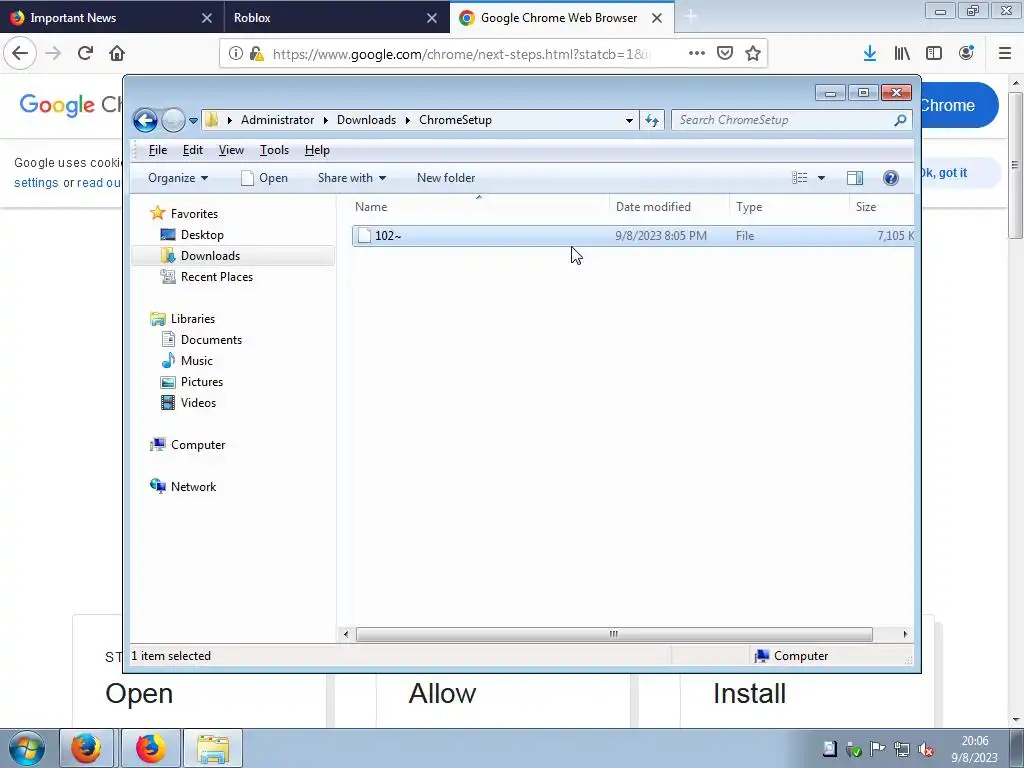The height and width of the screenshot is (768, 1024).
Task: Open page actions three-dot menu
Action: (697, 54)
